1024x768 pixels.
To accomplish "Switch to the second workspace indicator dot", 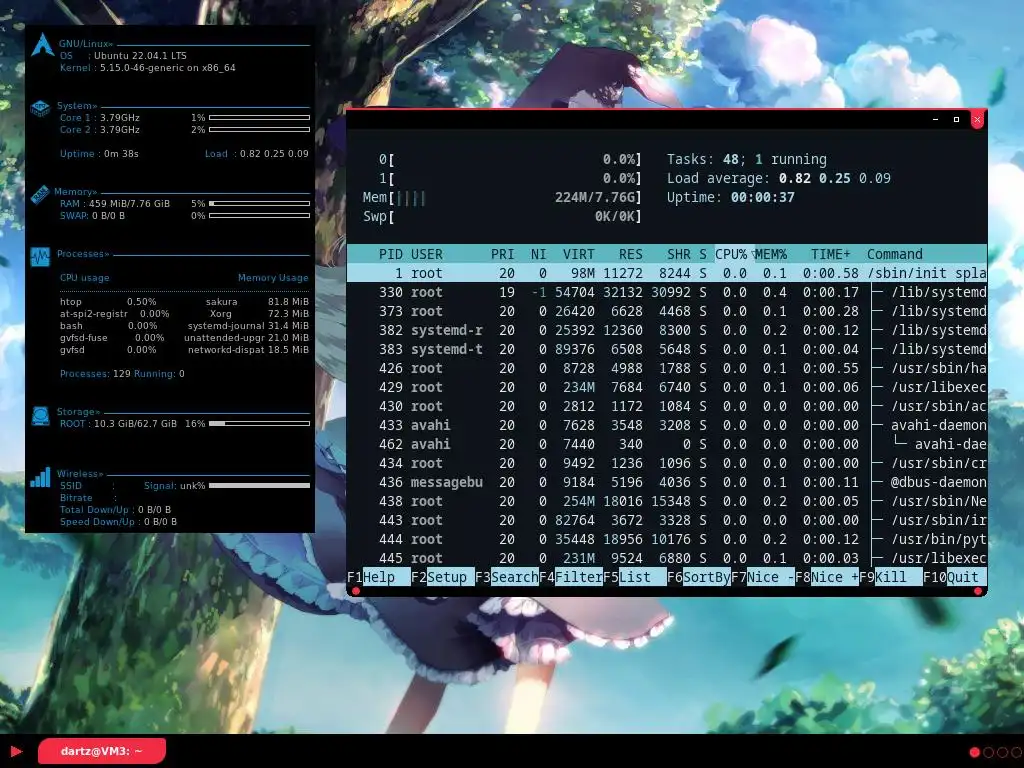I will [988, 752].
